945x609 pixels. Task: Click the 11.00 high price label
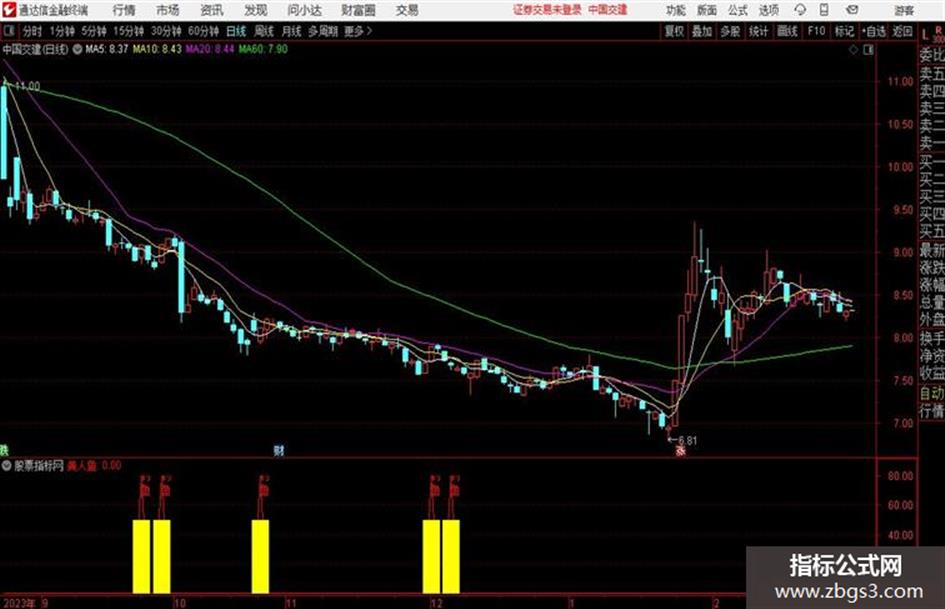click(27, 86)
